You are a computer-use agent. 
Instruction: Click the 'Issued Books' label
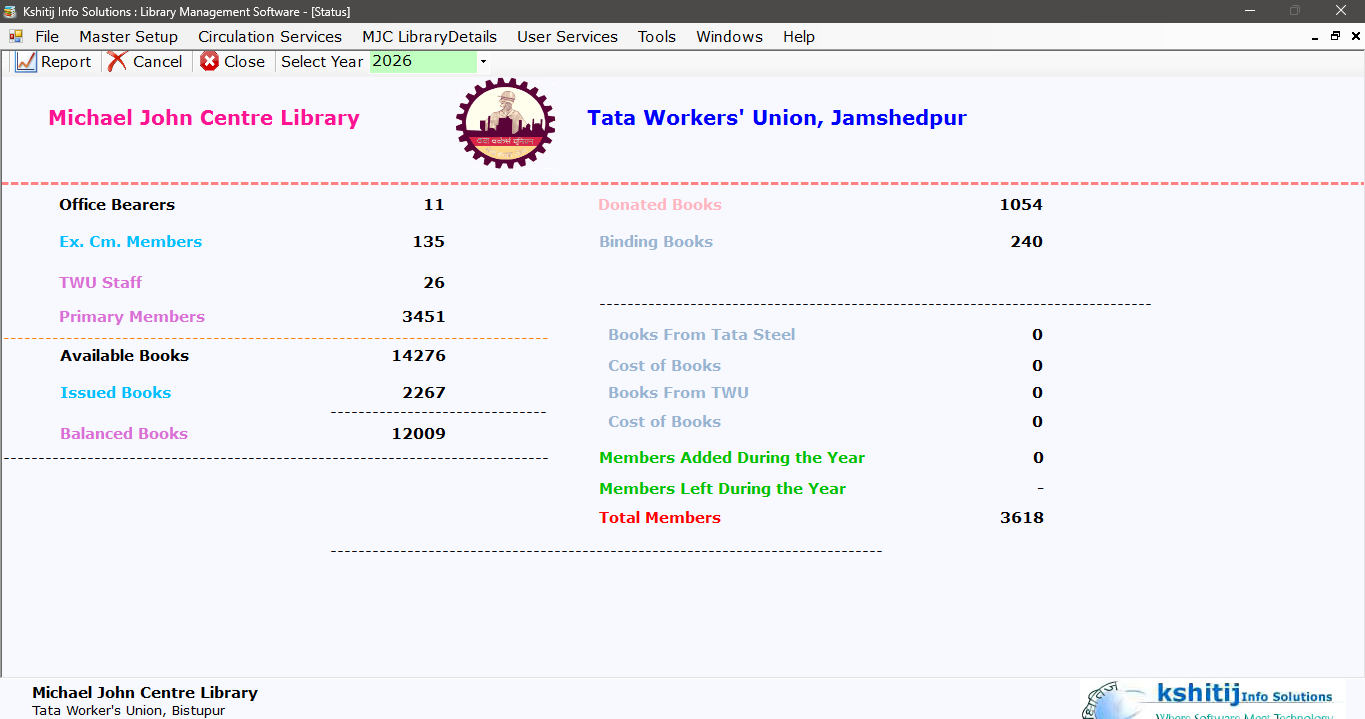click(x=116, y=393)
